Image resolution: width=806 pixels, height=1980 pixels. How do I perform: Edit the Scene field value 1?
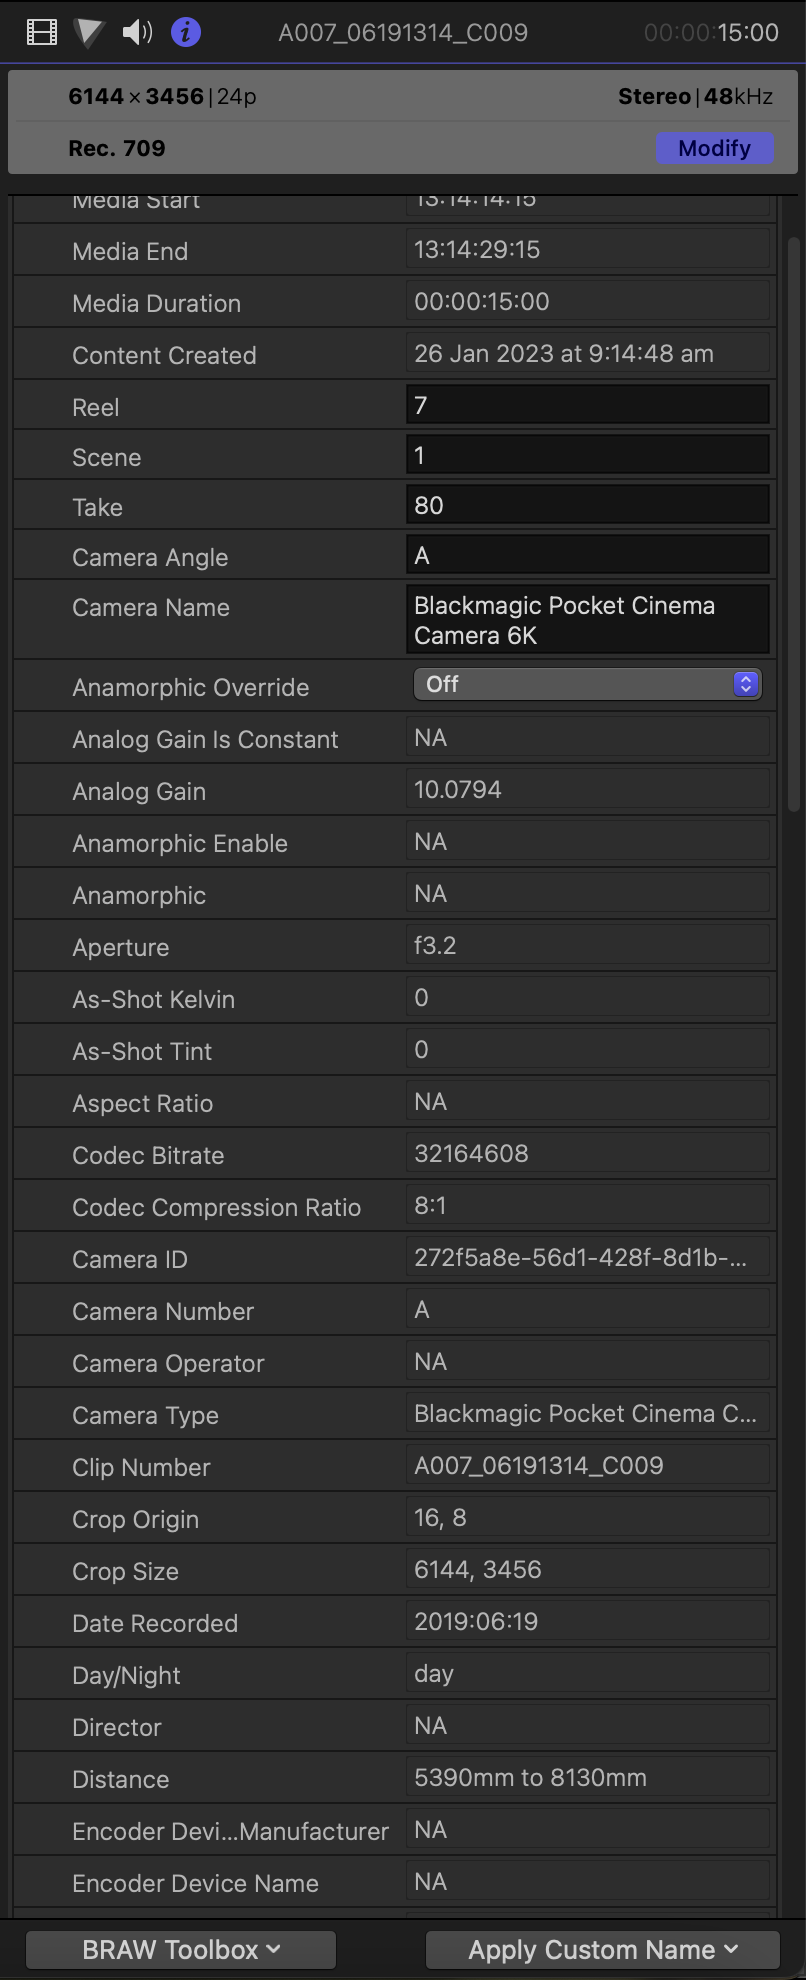pyautogui.click(x=588, y=455)
